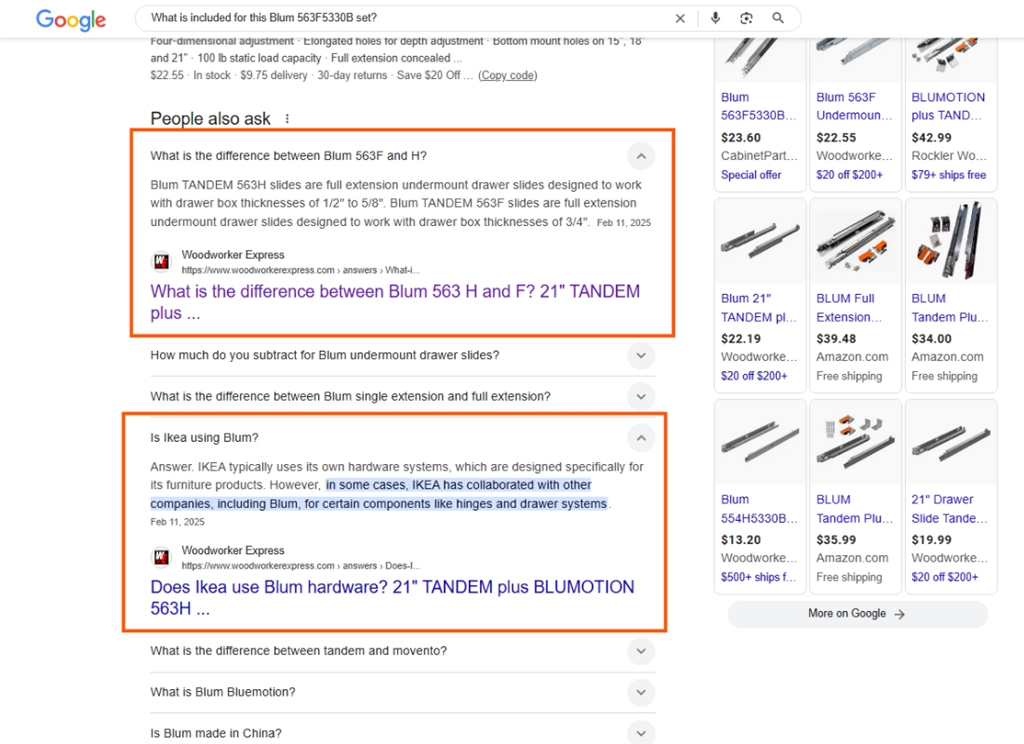Open 'Does Ikea use Blum hardware?' link

(x=392, y=597)
